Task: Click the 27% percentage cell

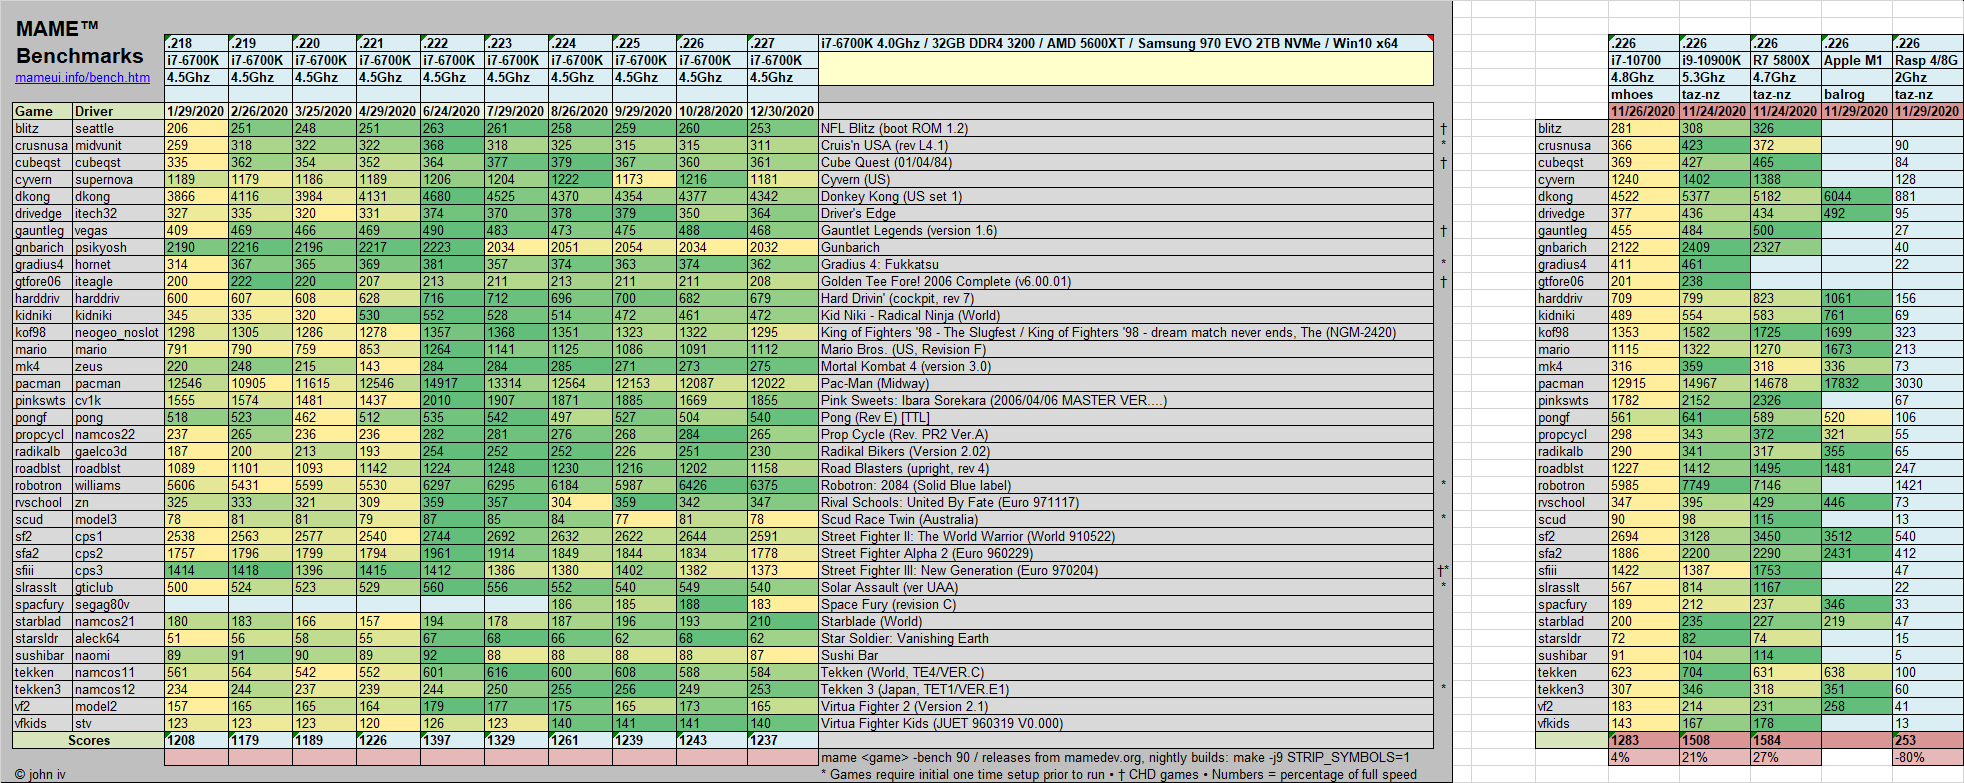Action: (1785, 757)
